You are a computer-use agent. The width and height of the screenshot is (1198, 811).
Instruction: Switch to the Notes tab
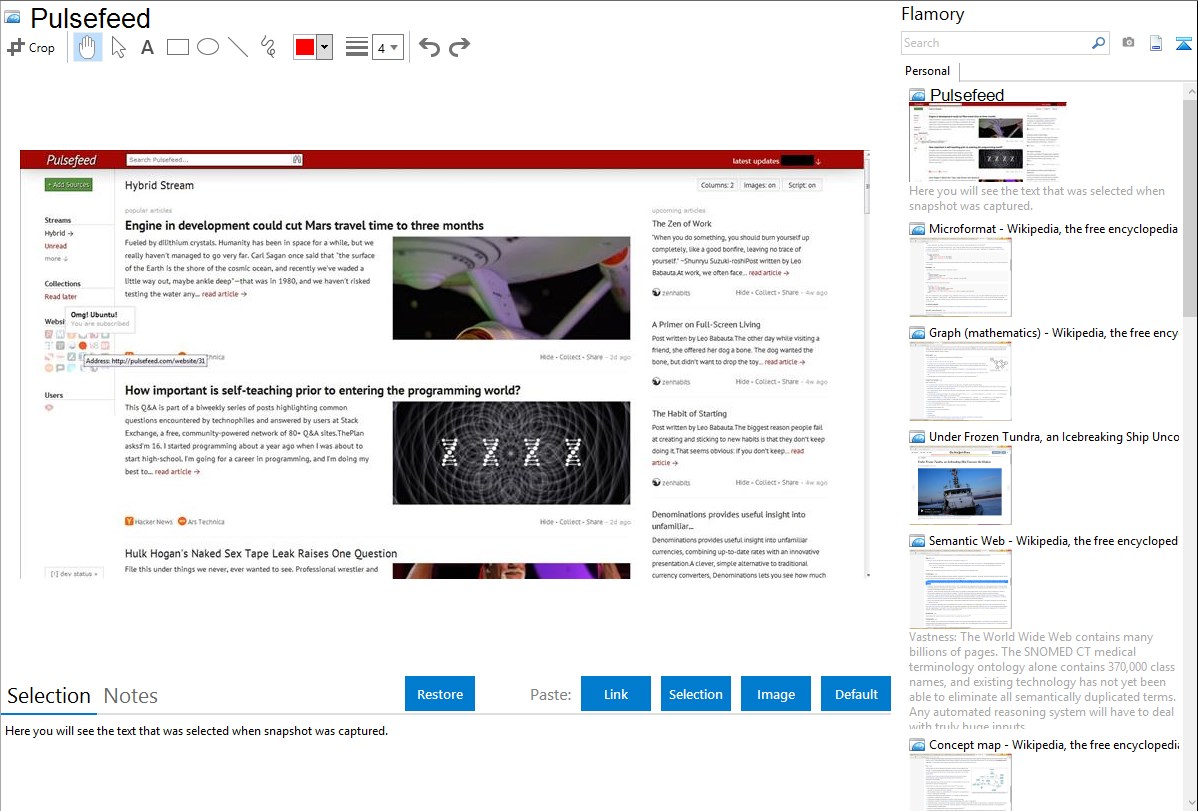[131, 696]
